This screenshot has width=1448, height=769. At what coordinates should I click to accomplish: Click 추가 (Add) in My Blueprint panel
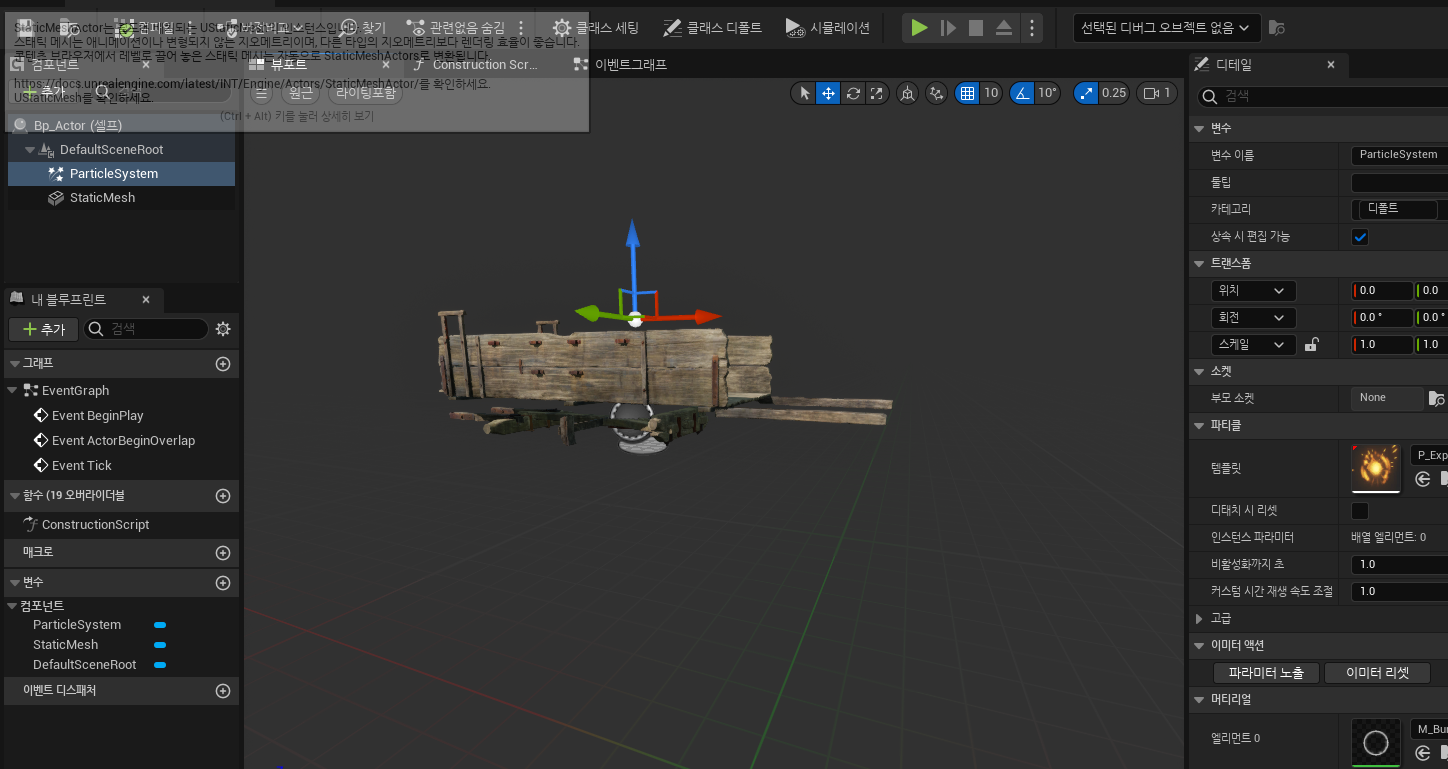[x=43, y=329]
